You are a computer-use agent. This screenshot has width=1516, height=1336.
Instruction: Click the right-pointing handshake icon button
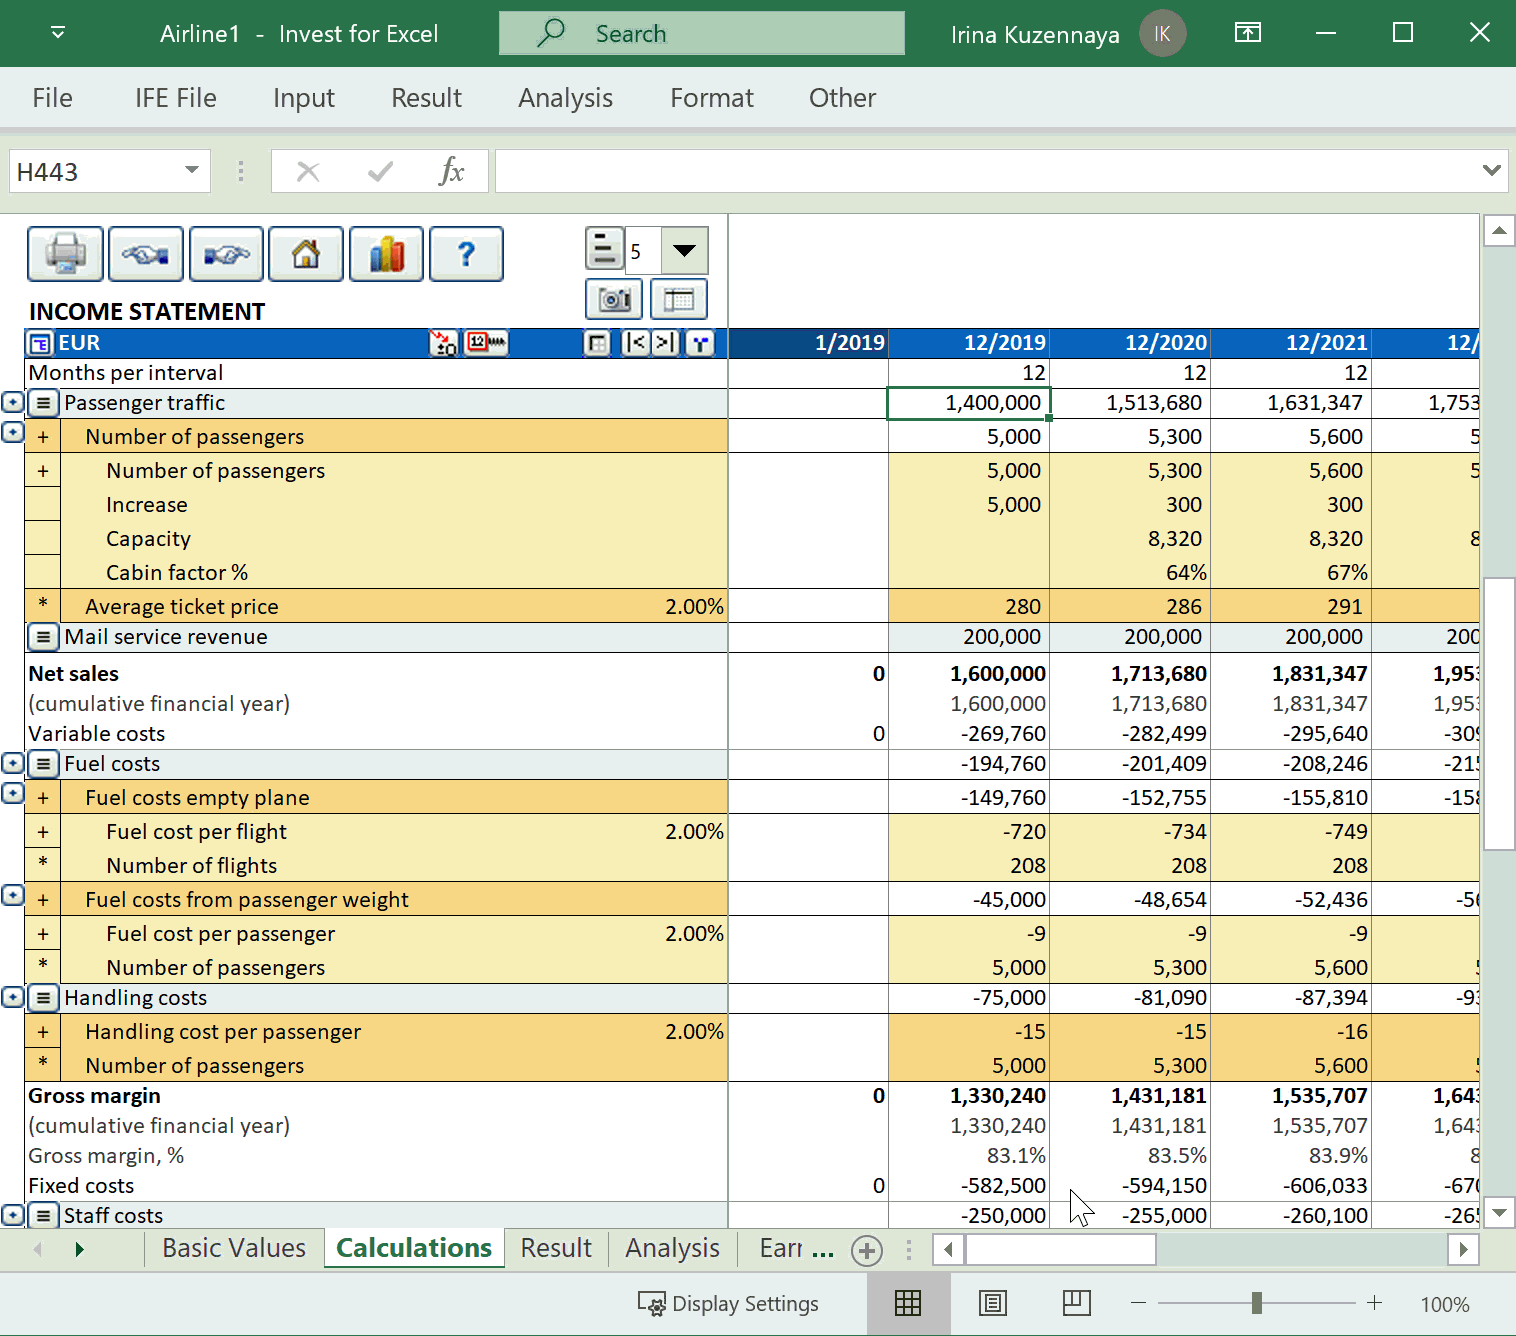pos(226,254)
